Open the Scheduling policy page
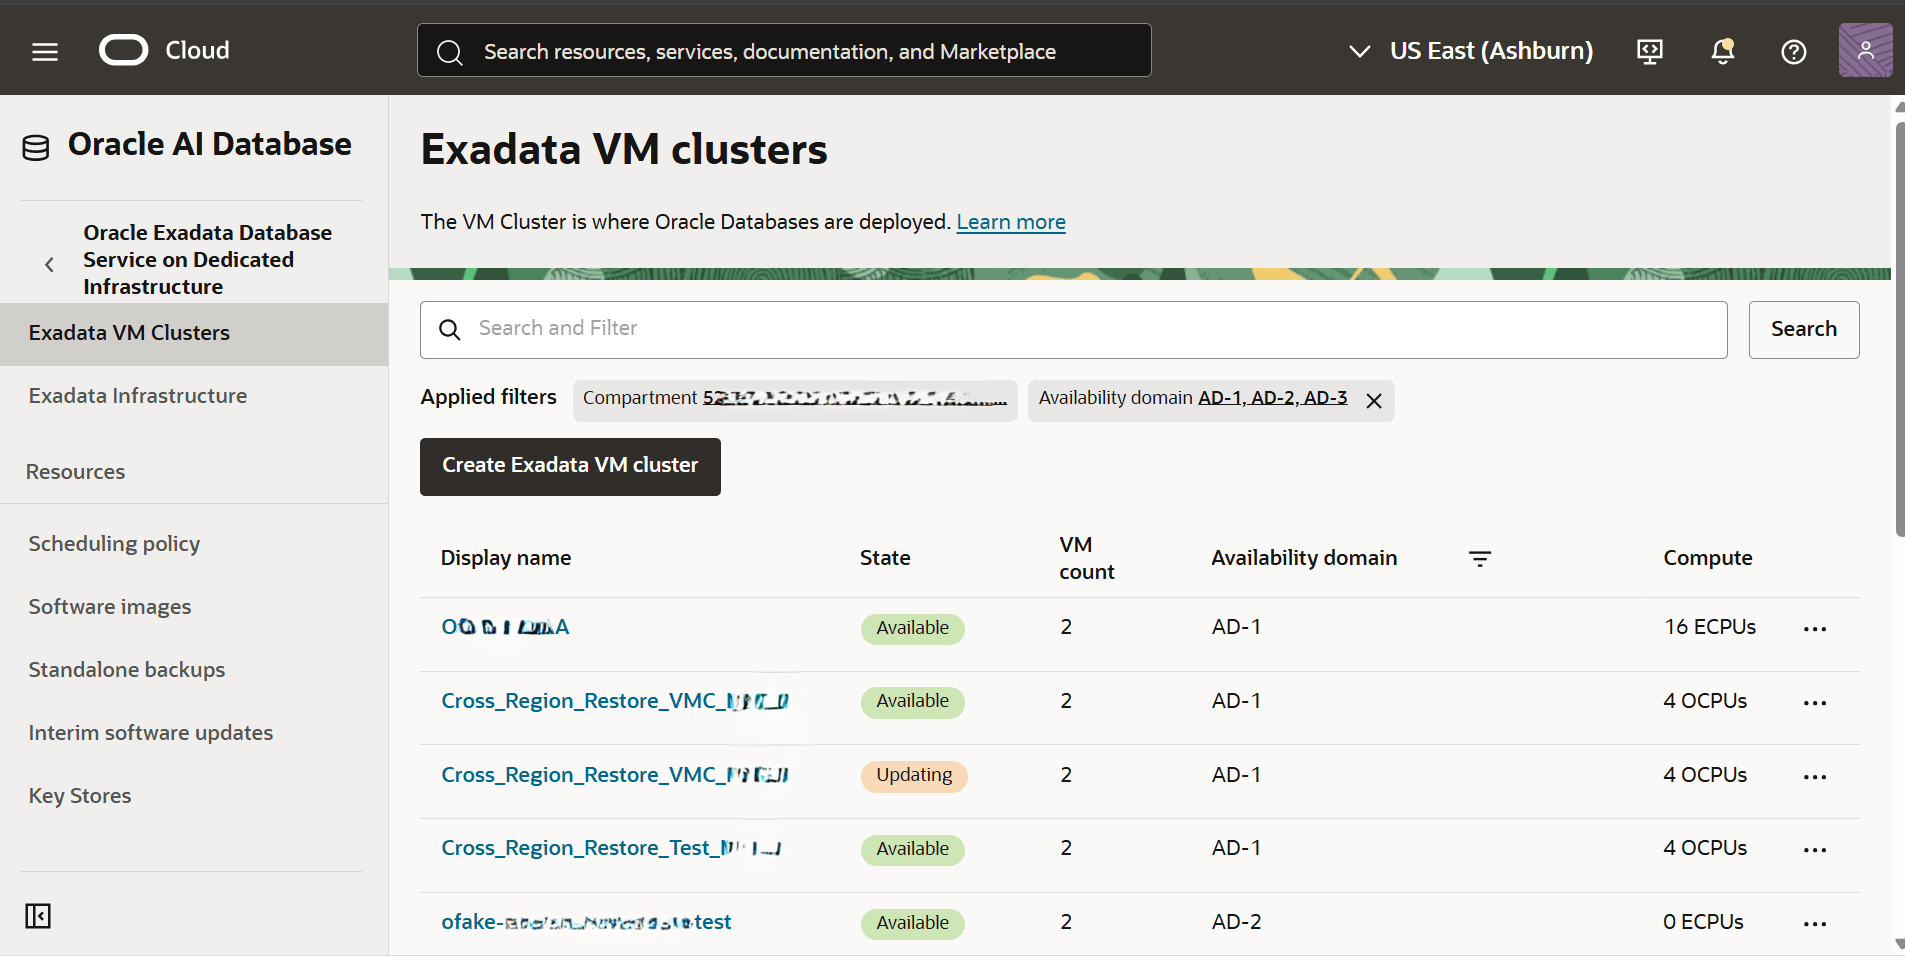The height and width of the screenshot is (956, 1905). 114,543
